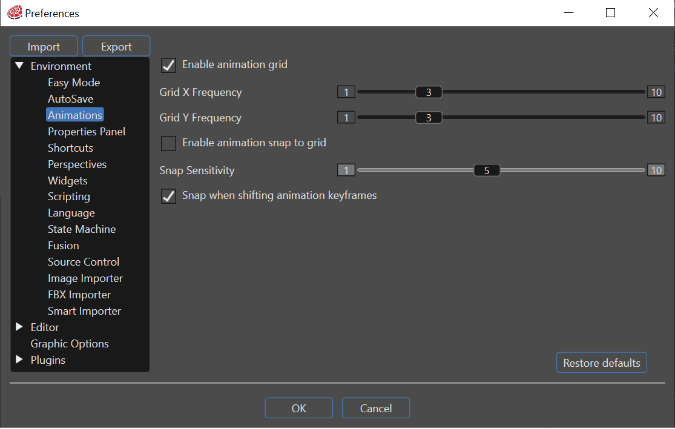Close the Preferences window
Image resolution: width=675 pixels, height=429 pixels.
[653, 12]
